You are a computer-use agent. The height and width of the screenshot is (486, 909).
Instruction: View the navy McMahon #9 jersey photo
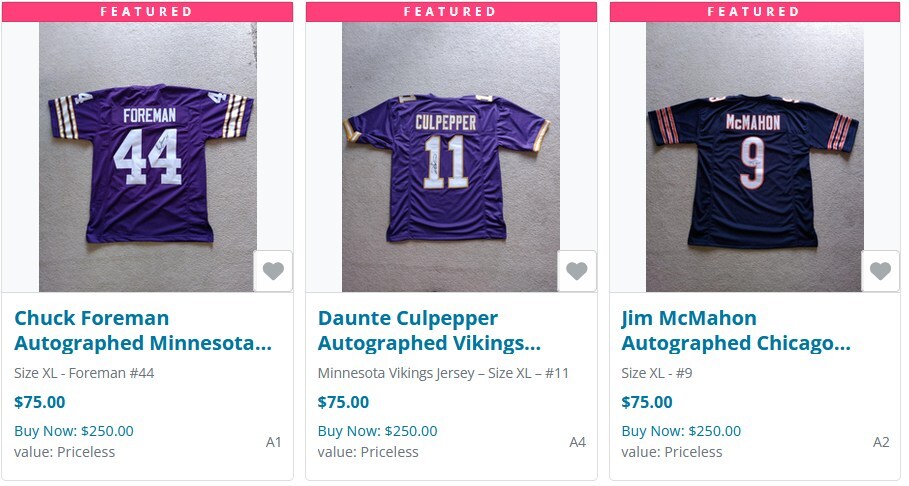tap(754, 156)
